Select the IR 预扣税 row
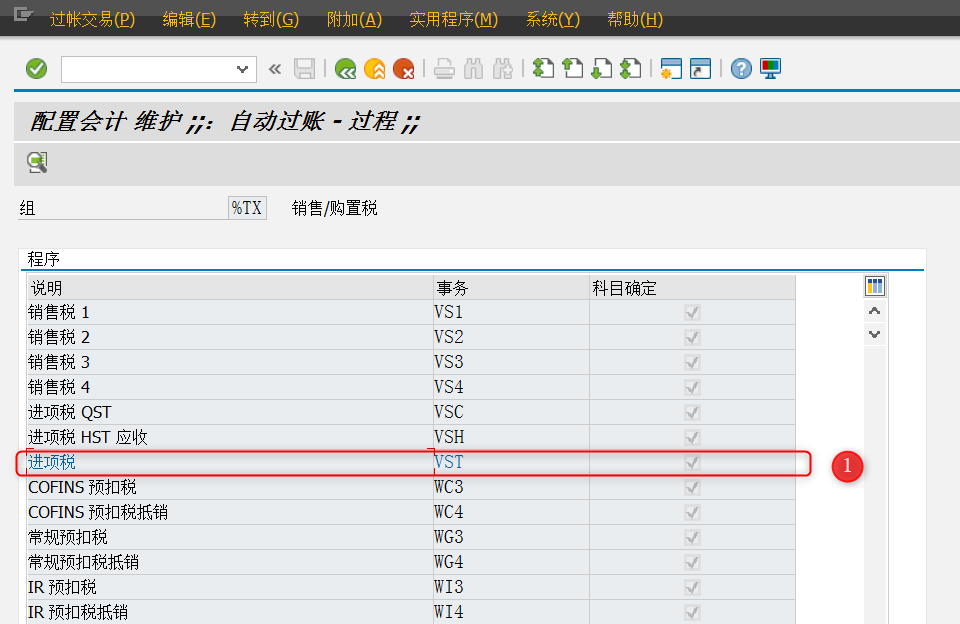This screenshot has height=624, width=960. (x=411, y=587)
